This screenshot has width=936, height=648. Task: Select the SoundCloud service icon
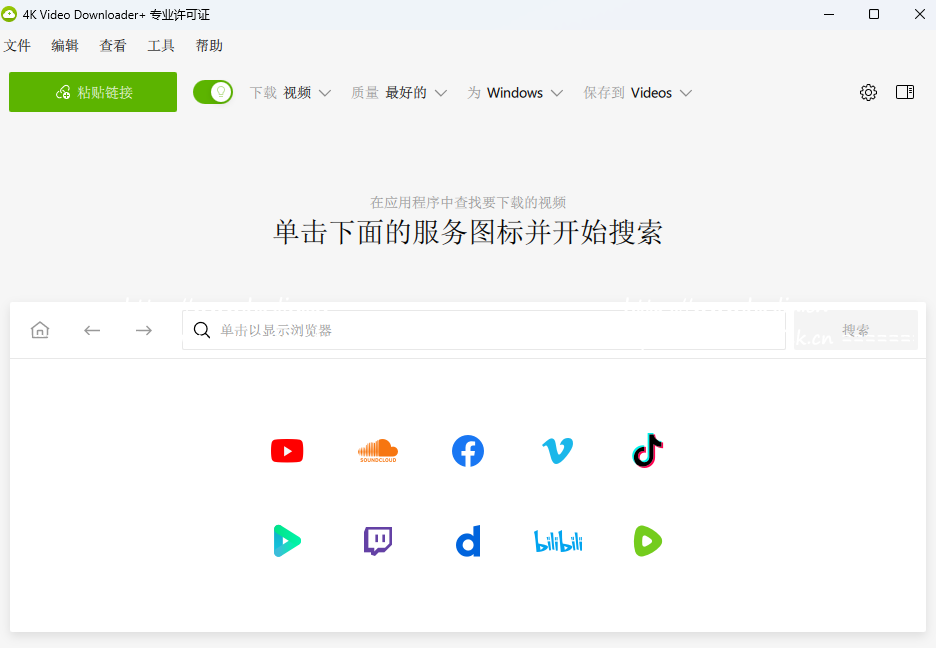pos(377,450)
